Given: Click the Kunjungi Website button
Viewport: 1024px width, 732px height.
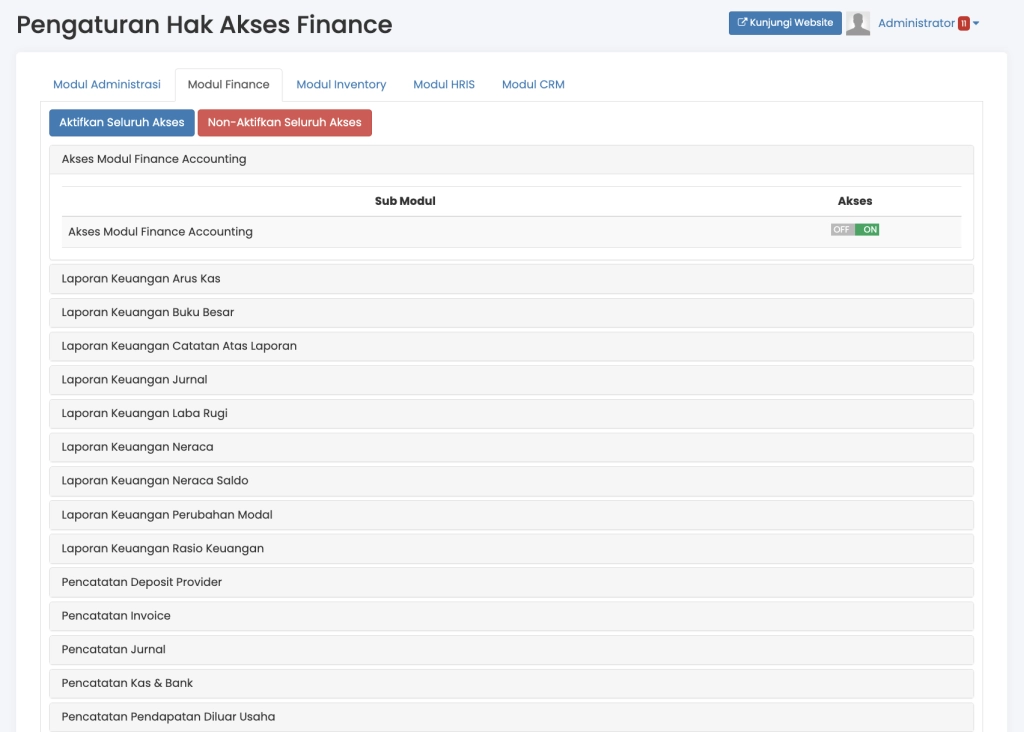Looking at the screenshot, I should 785,23.
